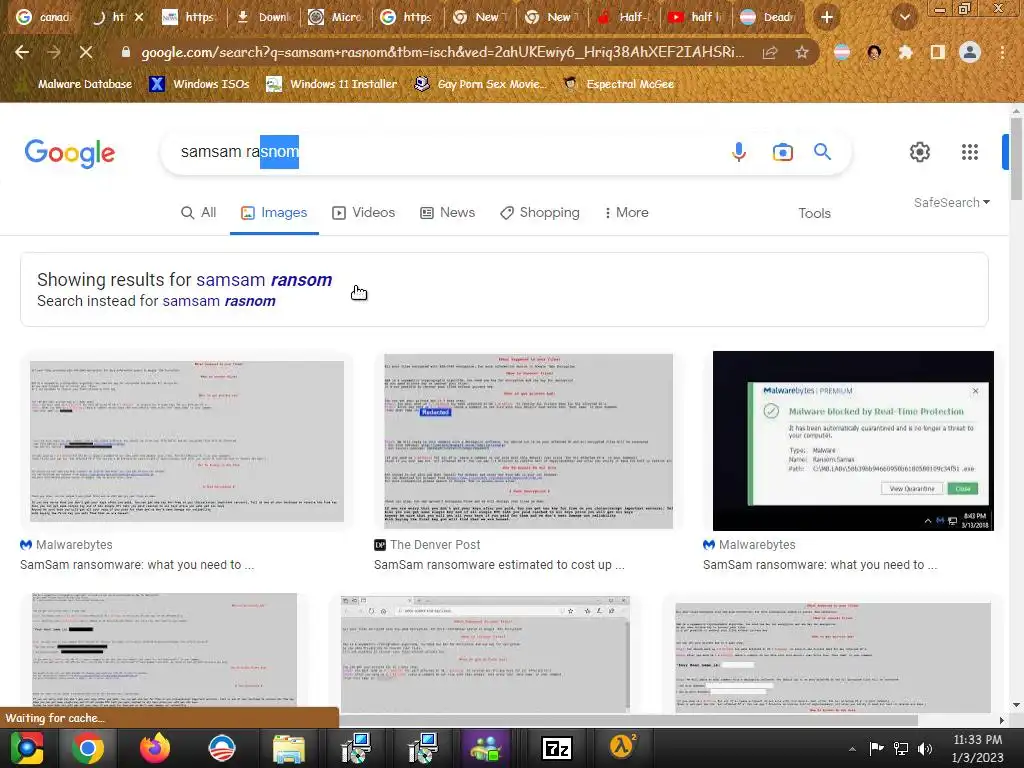1024x768 pixels.
Task: Switch to the News results tab
Action: coord(447,213)
